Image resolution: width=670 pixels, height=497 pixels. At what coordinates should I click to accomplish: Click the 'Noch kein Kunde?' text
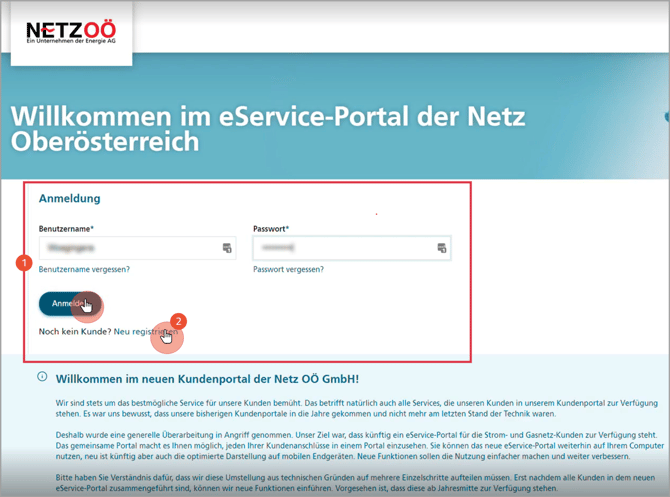[x=74, y=331]
